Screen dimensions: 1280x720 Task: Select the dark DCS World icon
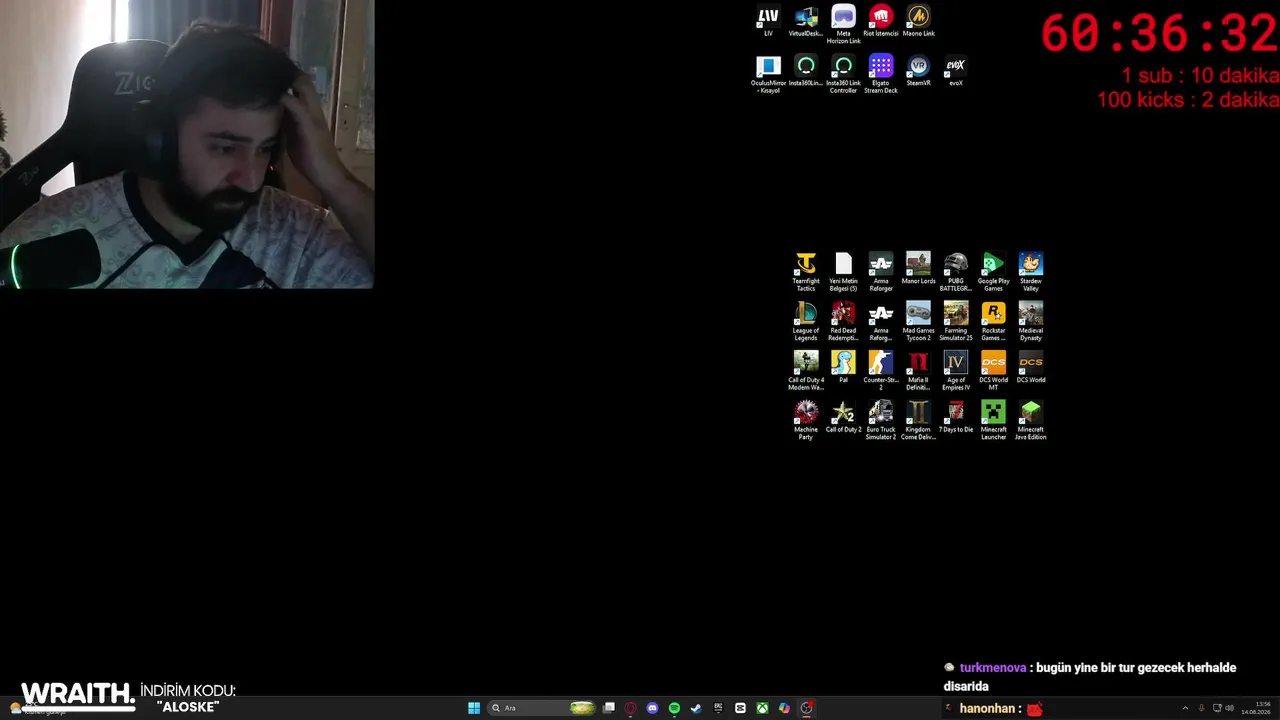pyautogui.click(x=1031, y=368)
